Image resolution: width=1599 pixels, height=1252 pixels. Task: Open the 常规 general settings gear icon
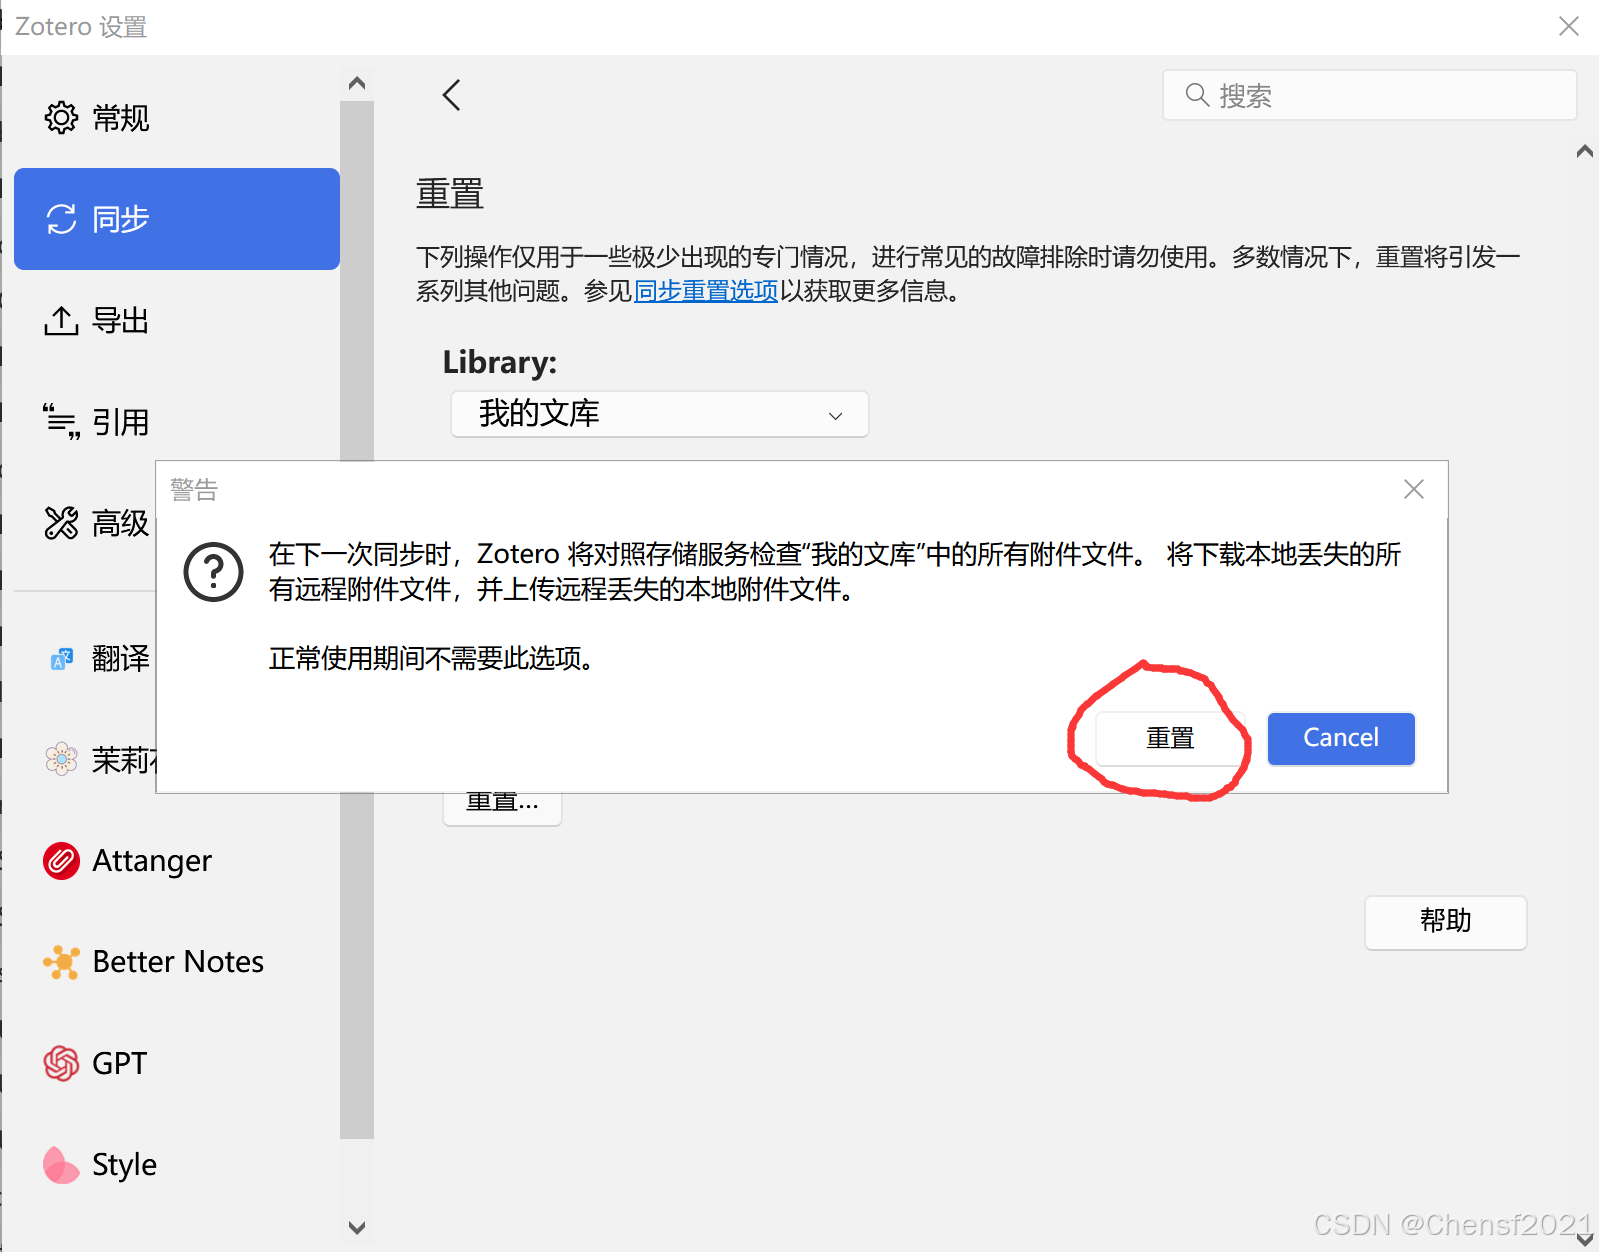click(x=61, y=118)
